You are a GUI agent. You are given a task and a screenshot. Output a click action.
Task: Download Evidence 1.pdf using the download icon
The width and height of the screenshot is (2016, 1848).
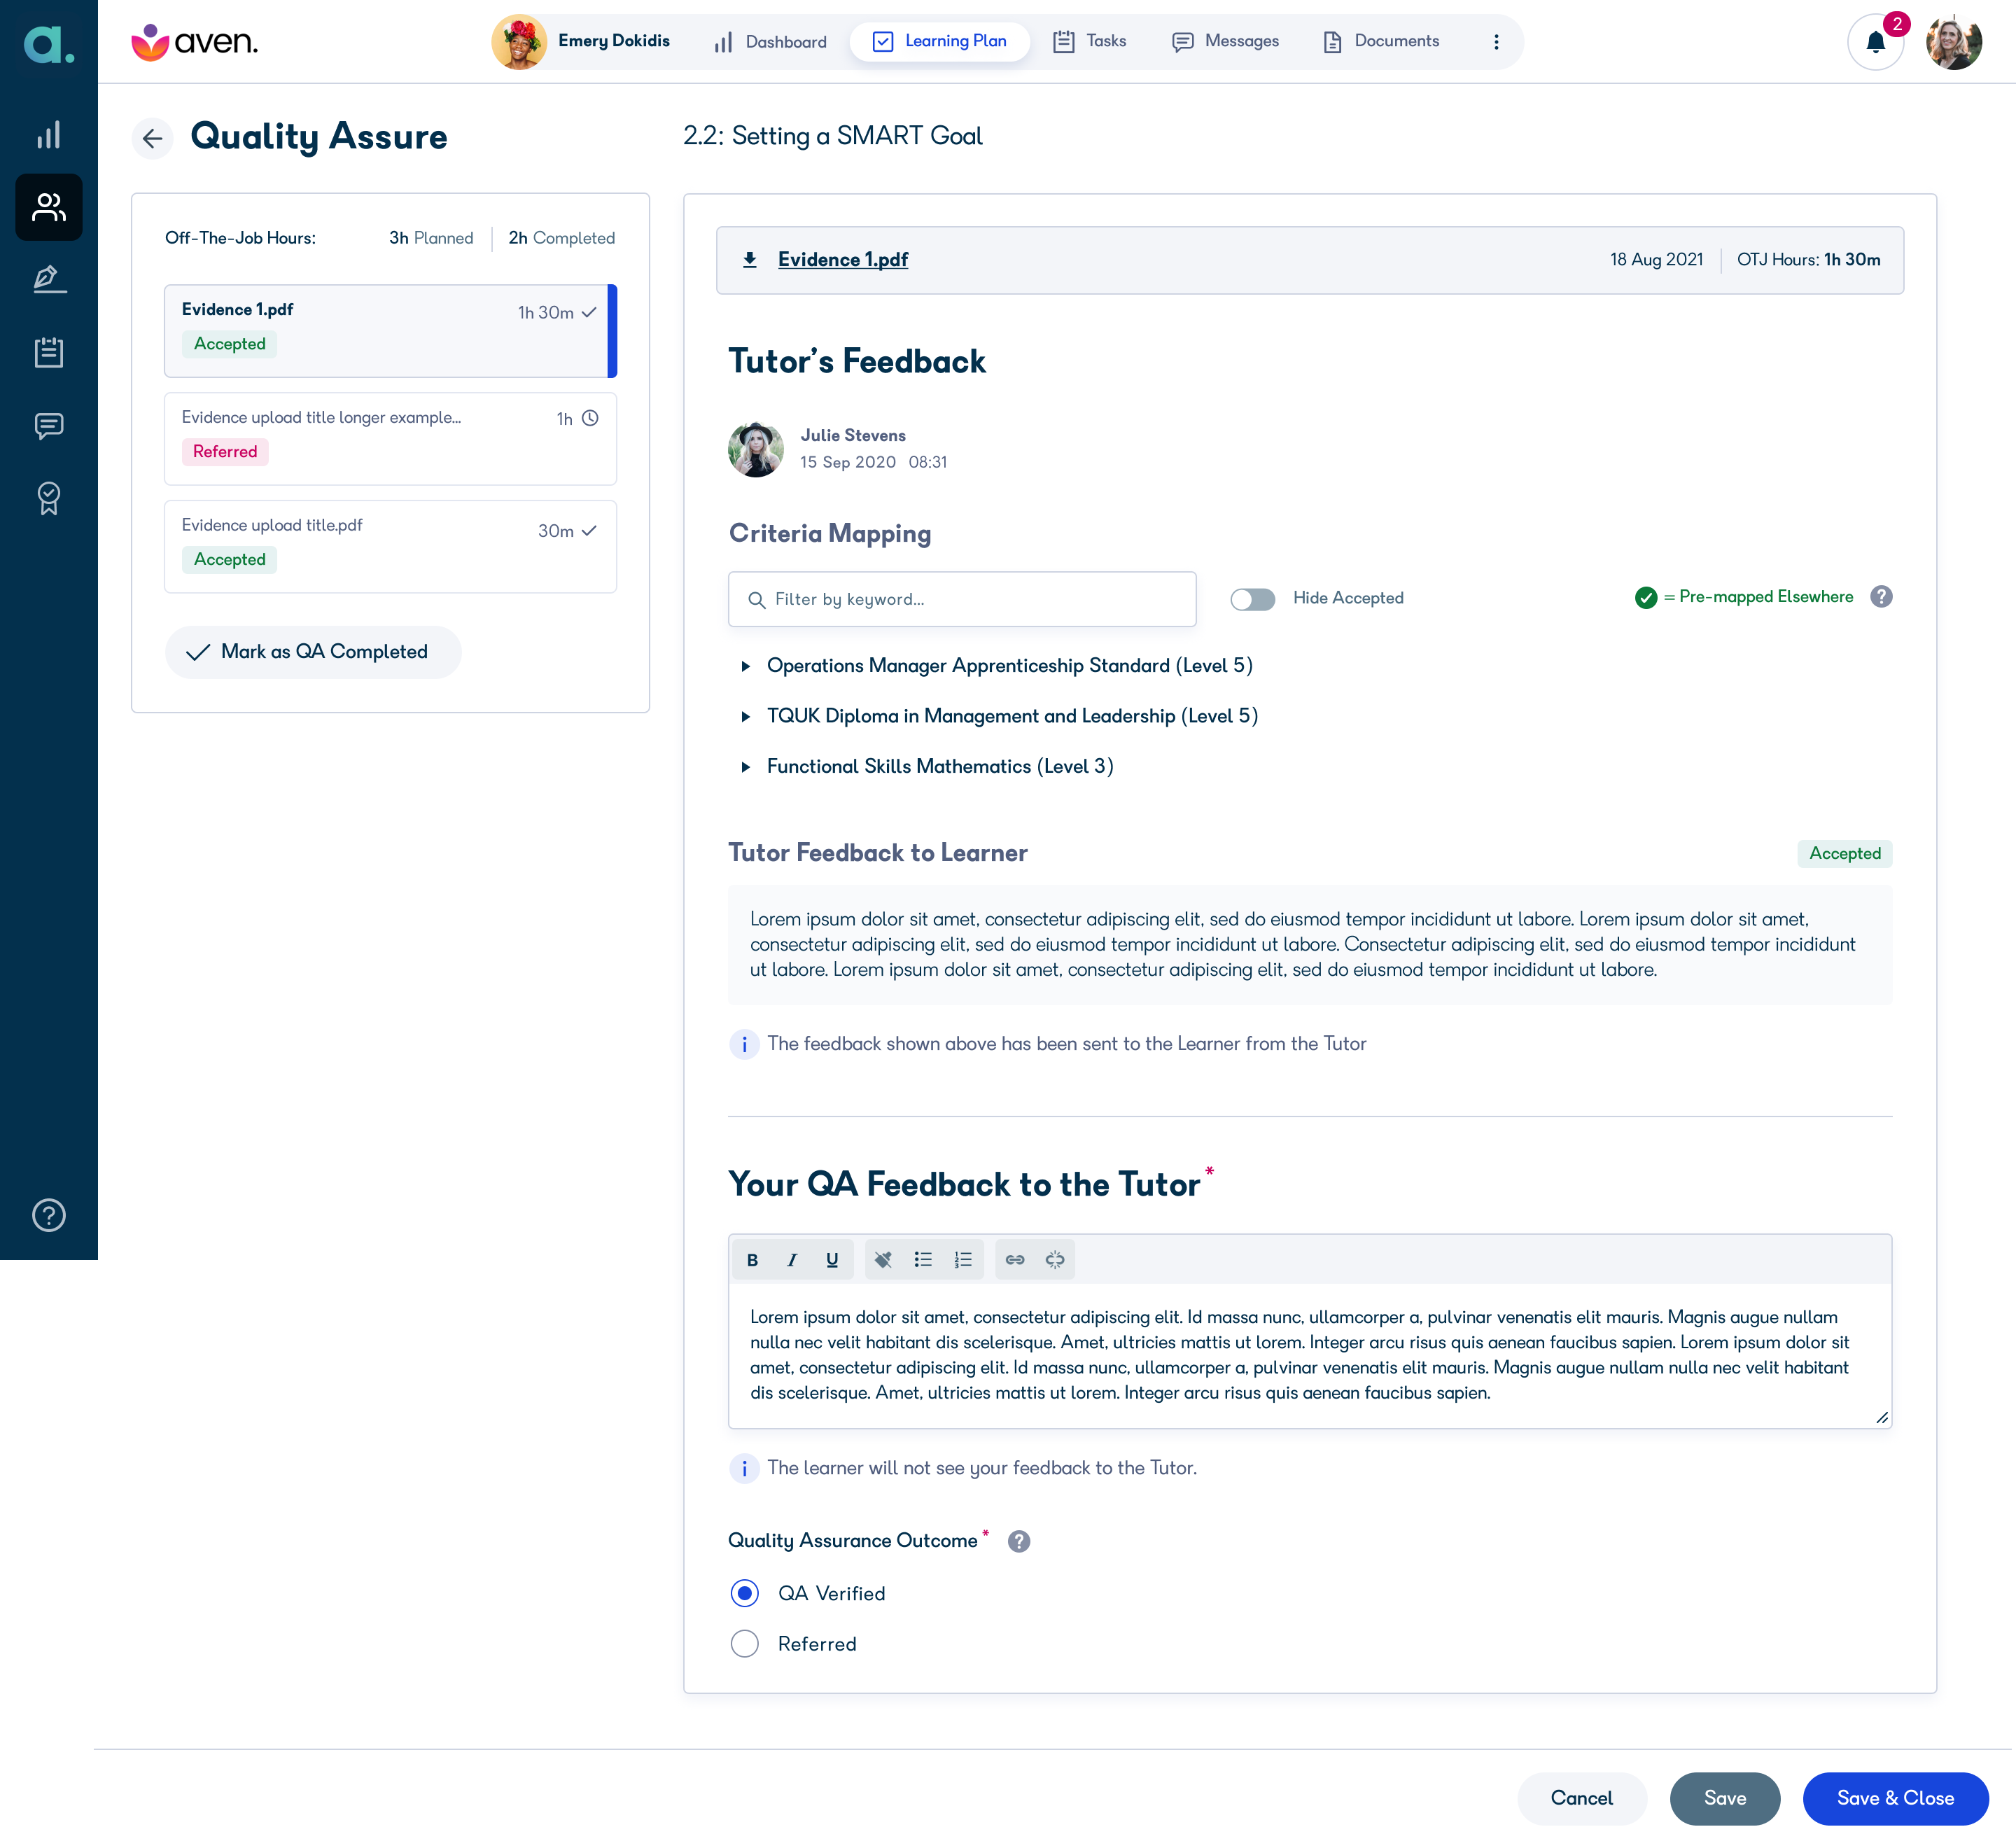(750, 260)
